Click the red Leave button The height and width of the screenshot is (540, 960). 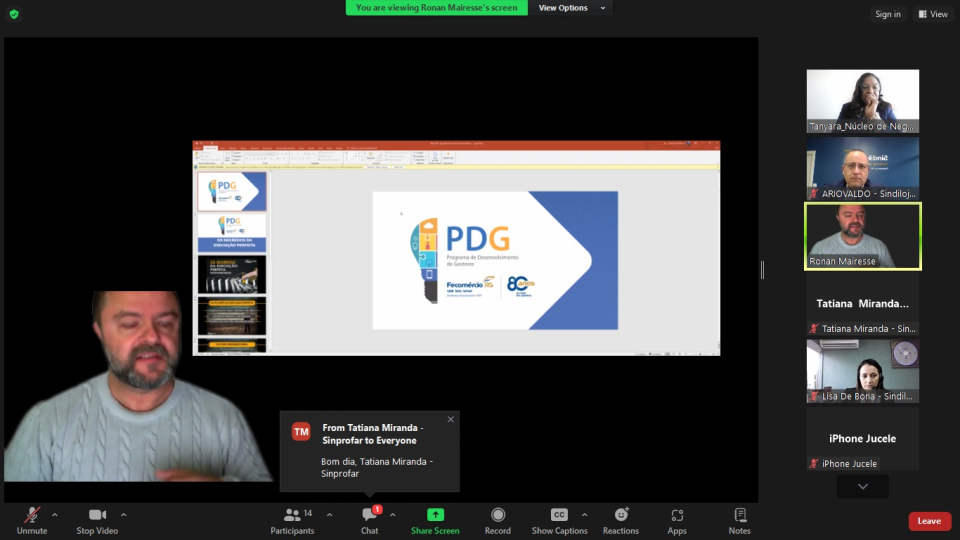click(x=929, y=521)
